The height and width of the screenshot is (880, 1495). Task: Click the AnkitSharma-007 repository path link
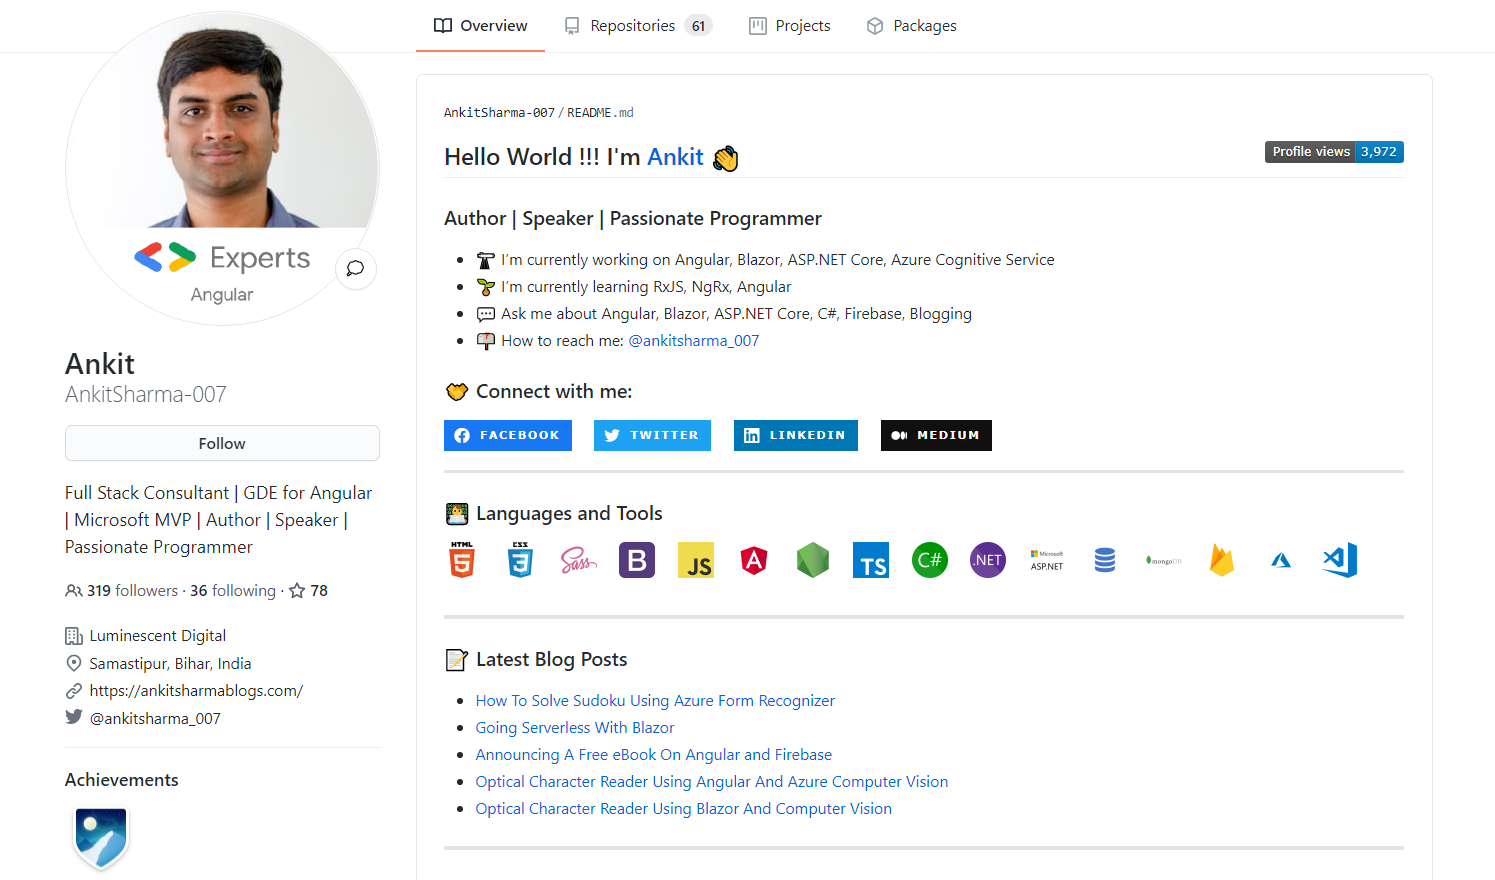pos(499,113)
